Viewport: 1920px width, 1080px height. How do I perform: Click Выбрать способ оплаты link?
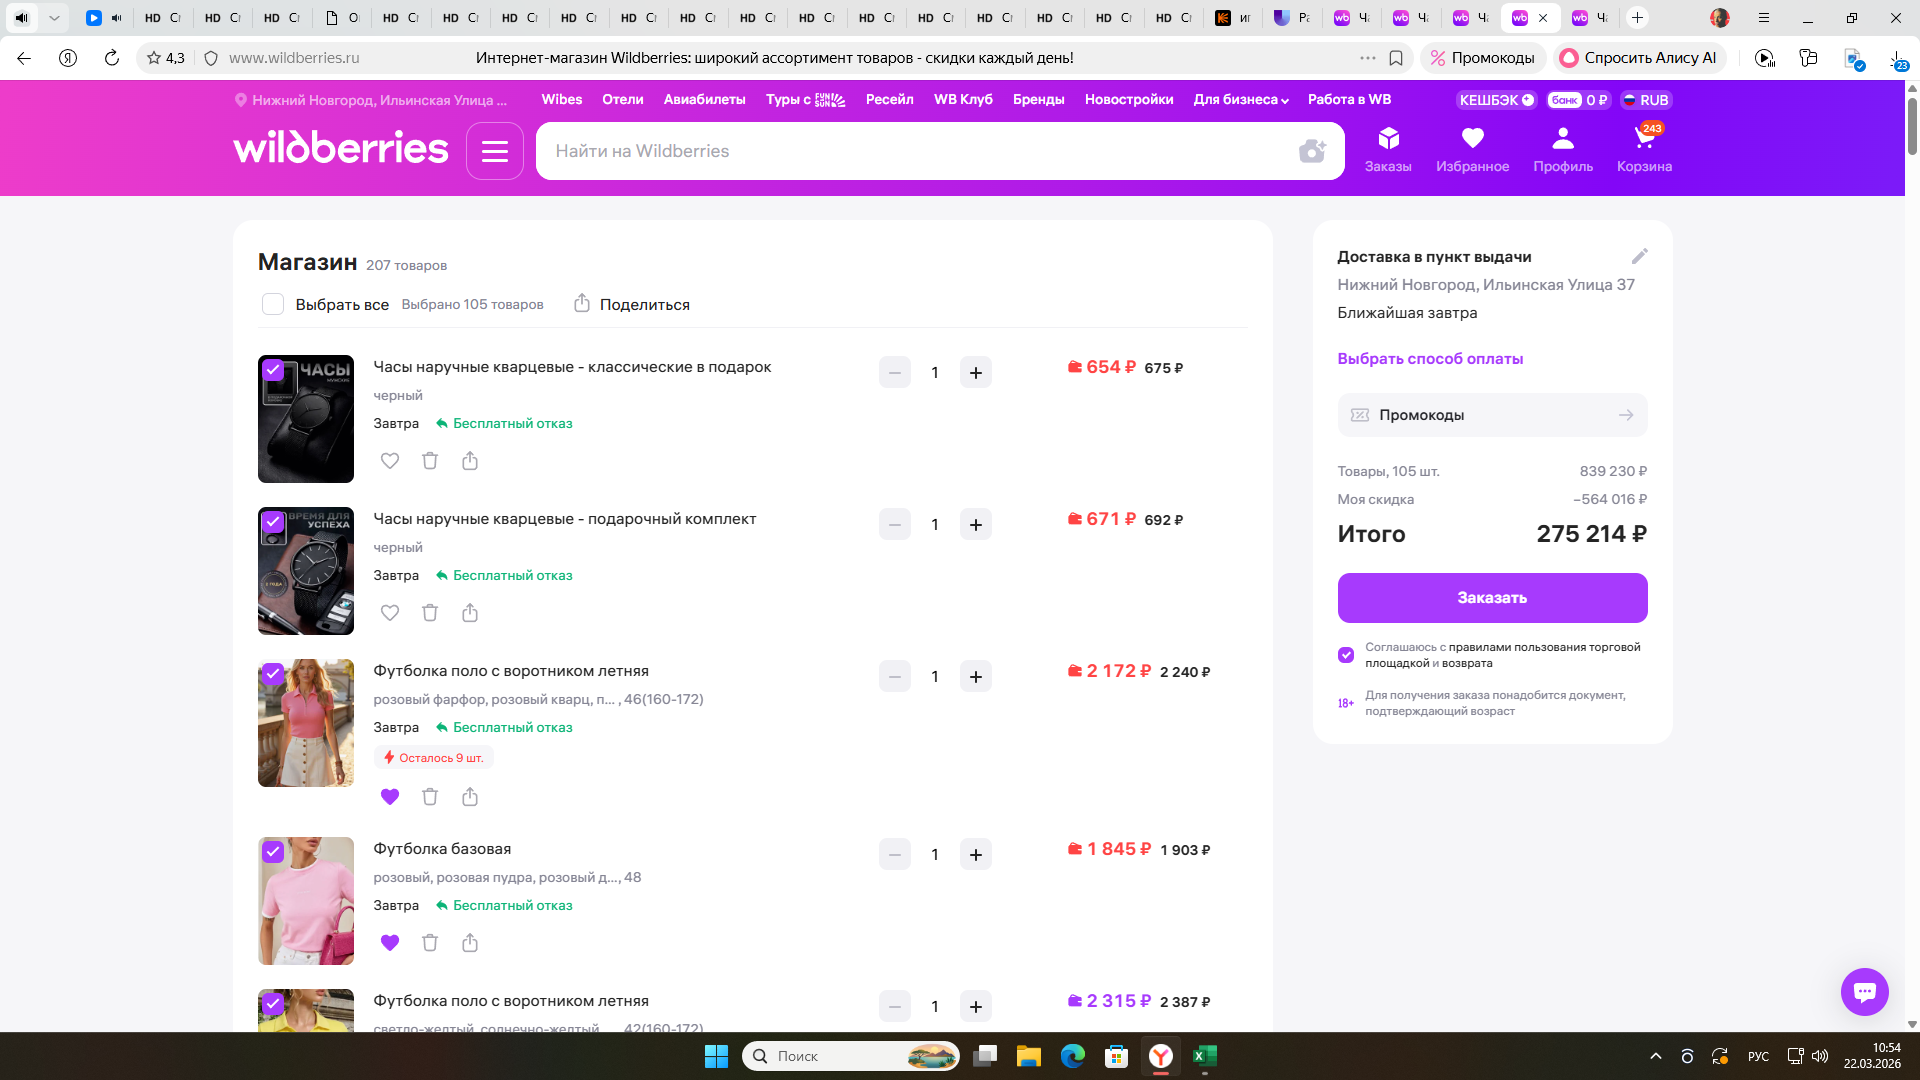(1430, 359)
